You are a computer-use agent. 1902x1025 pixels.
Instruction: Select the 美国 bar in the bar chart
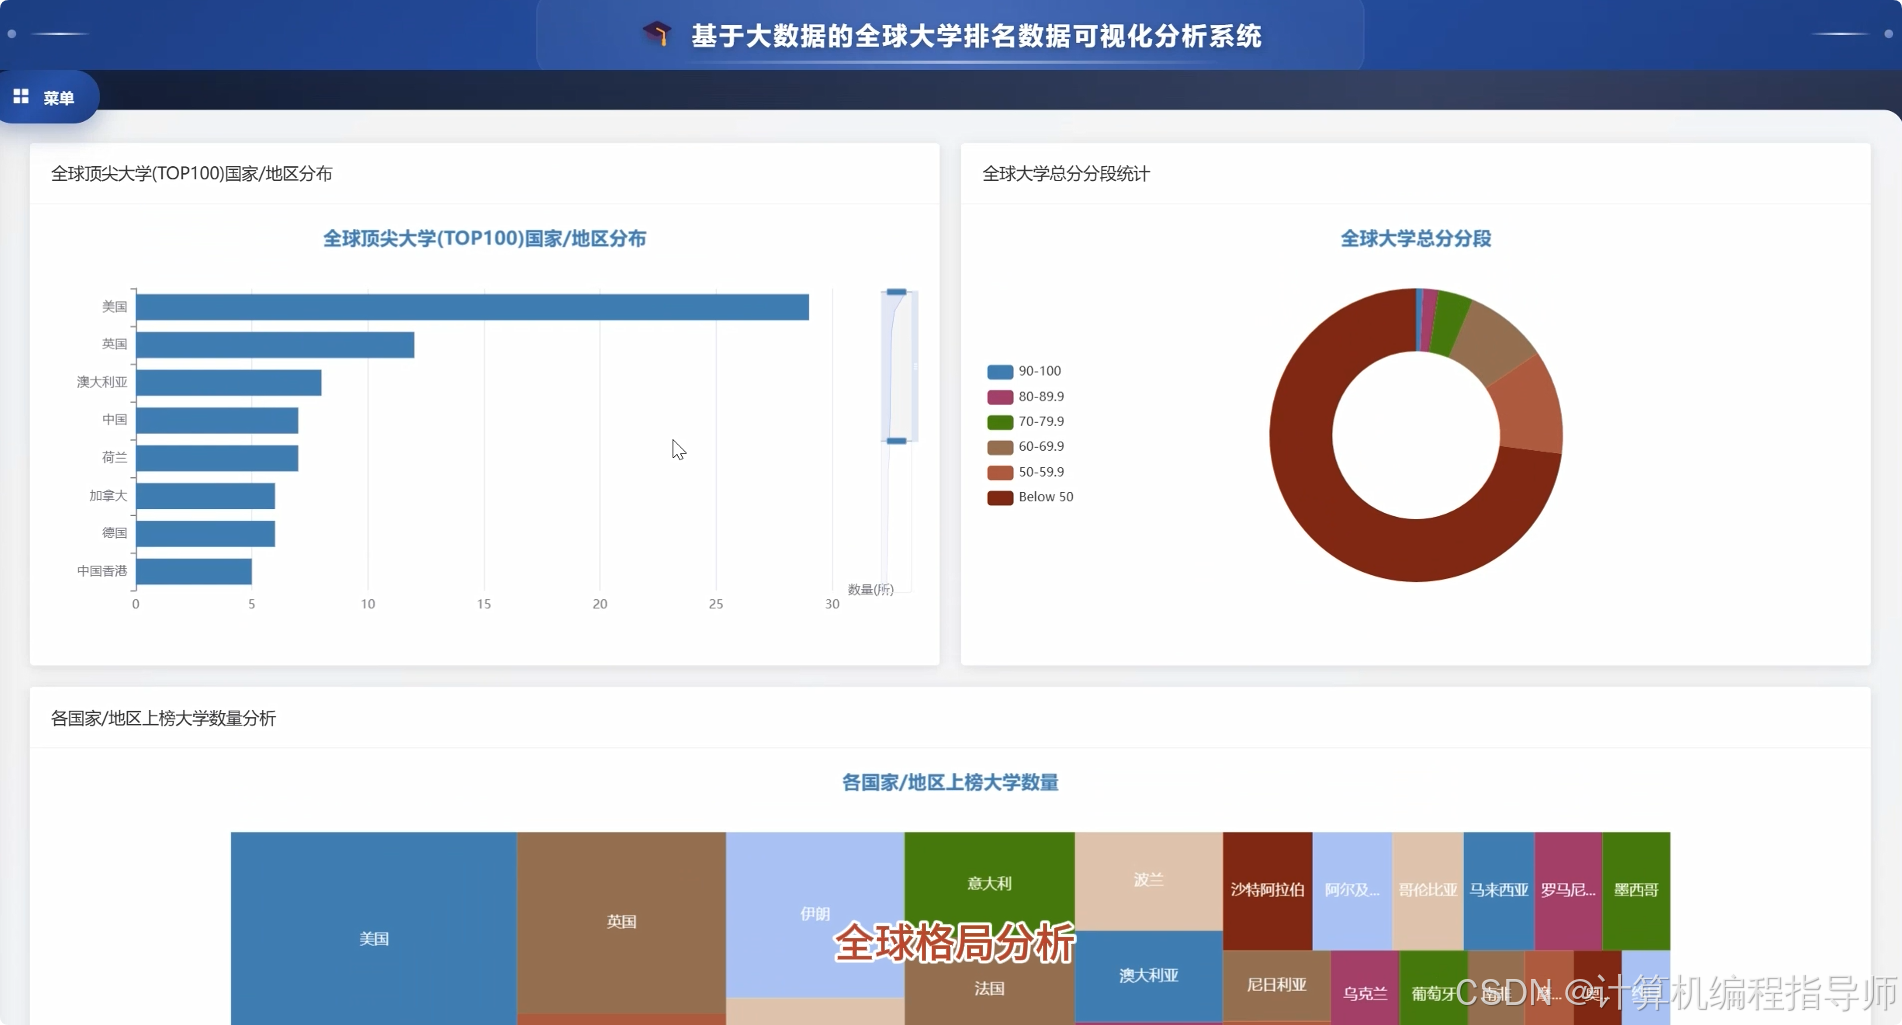[470, 306]
